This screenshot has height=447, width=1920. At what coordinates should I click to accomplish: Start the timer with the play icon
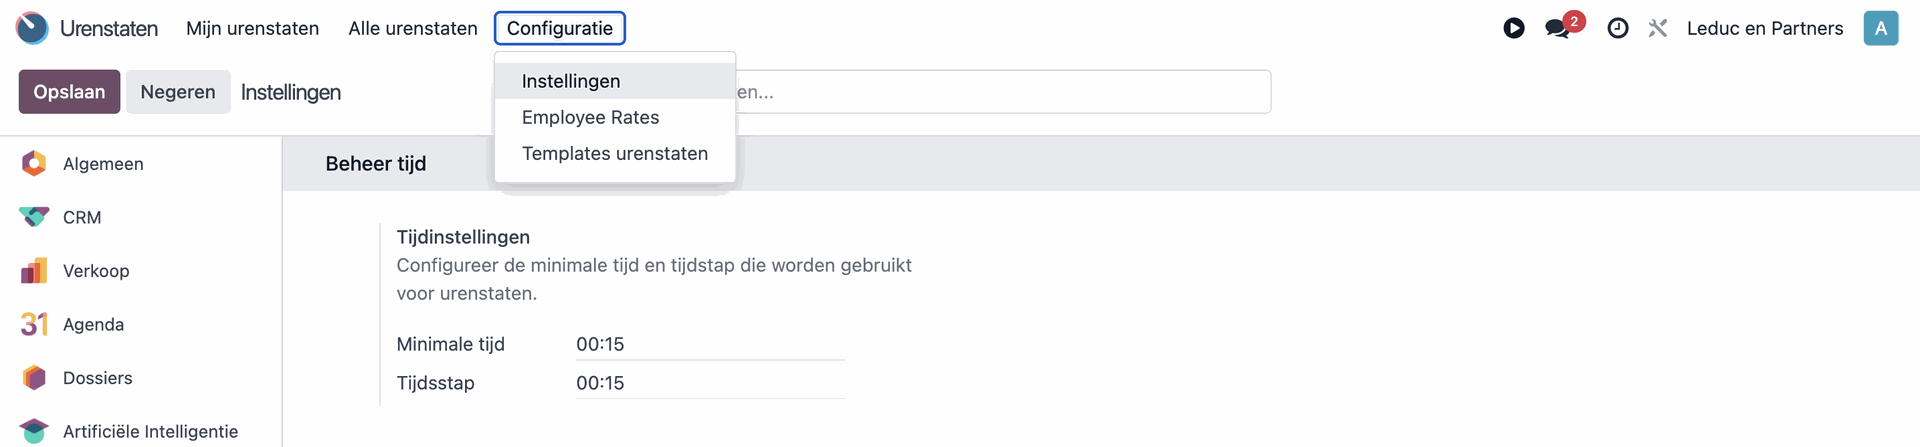(x=1514, y=28)
